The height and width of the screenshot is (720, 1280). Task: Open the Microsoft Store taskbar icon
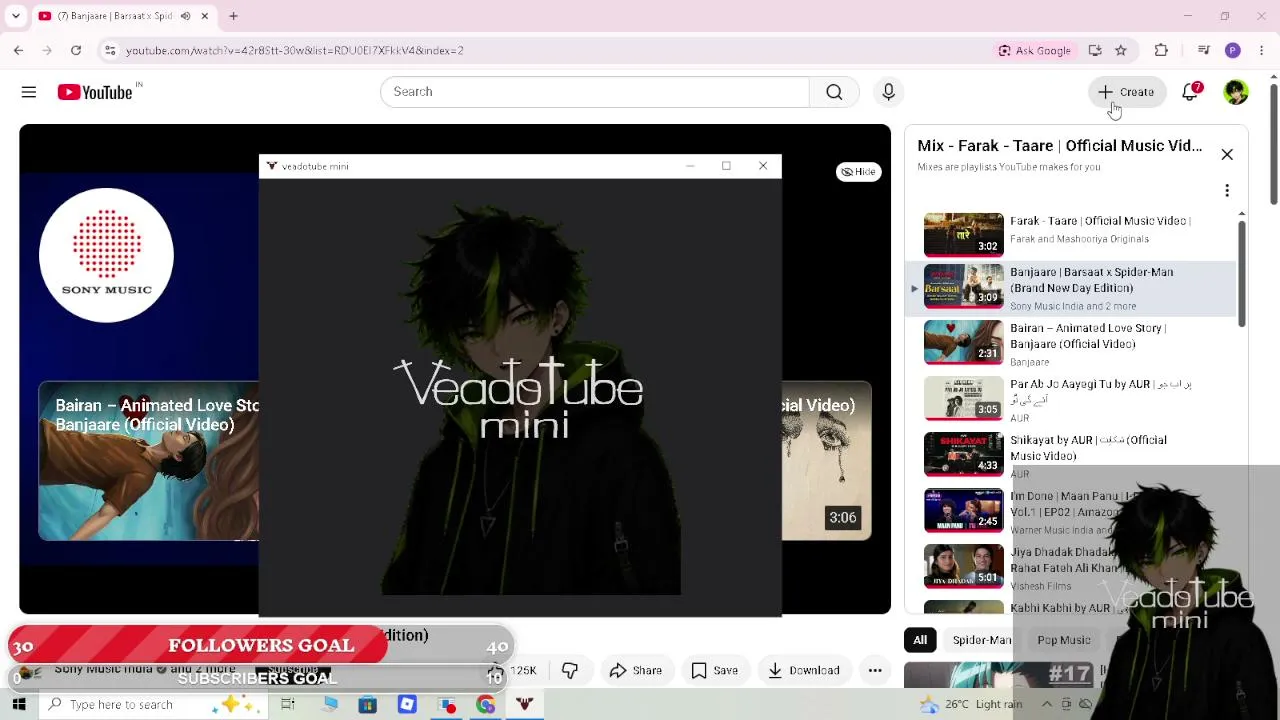pyautogui.click(x=367, y=705)
